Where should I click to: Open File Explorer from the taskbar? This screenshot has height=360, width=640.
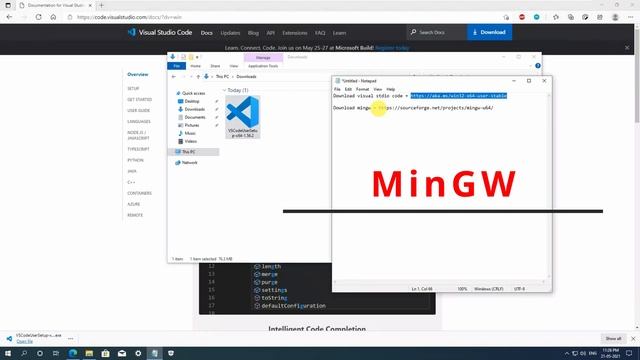tap(89, 353)
